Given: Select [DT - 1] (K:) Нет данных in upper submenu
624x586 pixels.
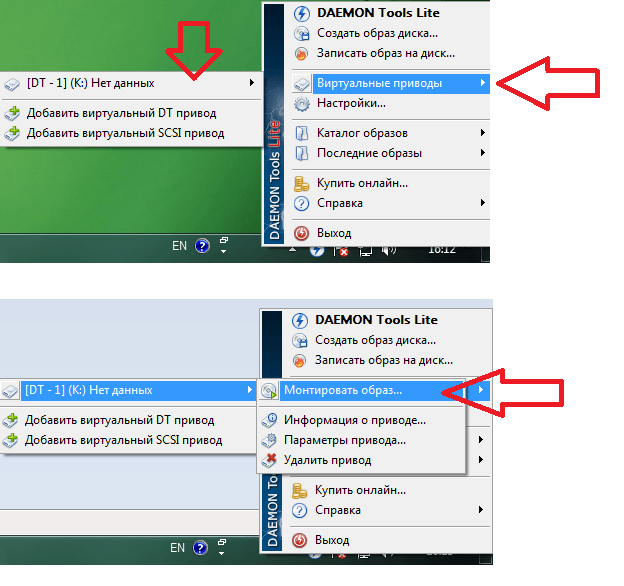Looking at the screenshot, I should pos(130,83).
